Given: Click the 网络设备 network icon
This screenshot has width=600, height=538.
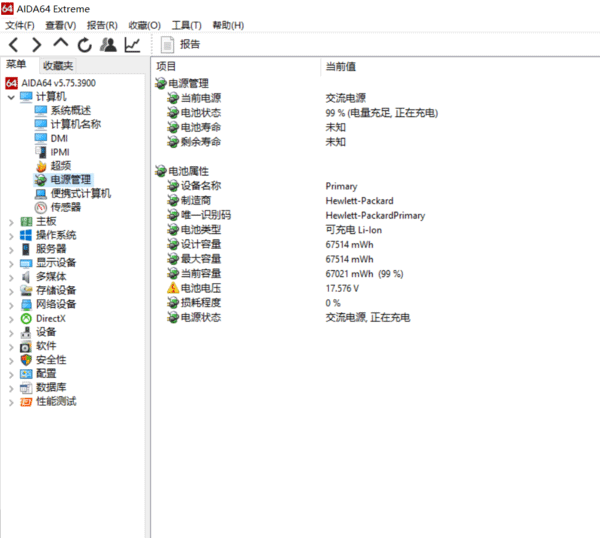Looking at the screenshot, I should pyautogui.click(x=26, y=305).
